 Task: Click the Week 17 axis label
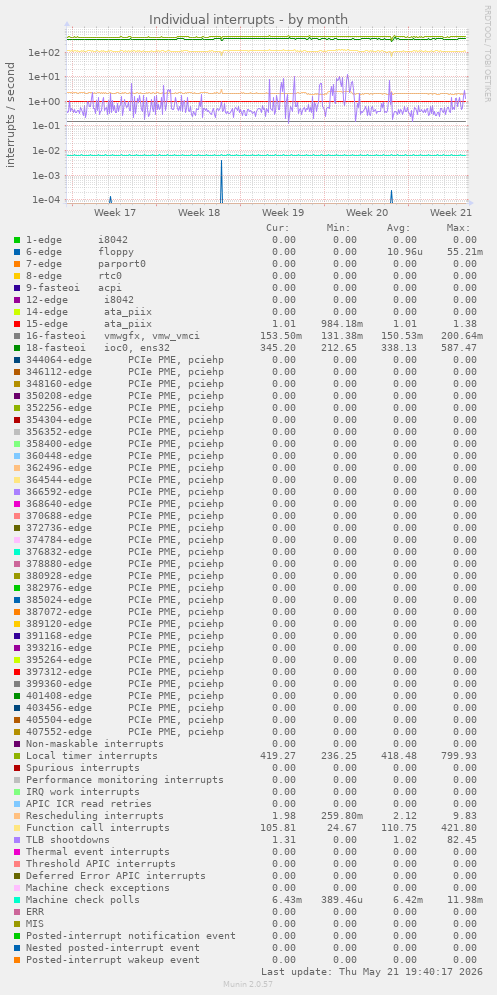coord(115,213)
